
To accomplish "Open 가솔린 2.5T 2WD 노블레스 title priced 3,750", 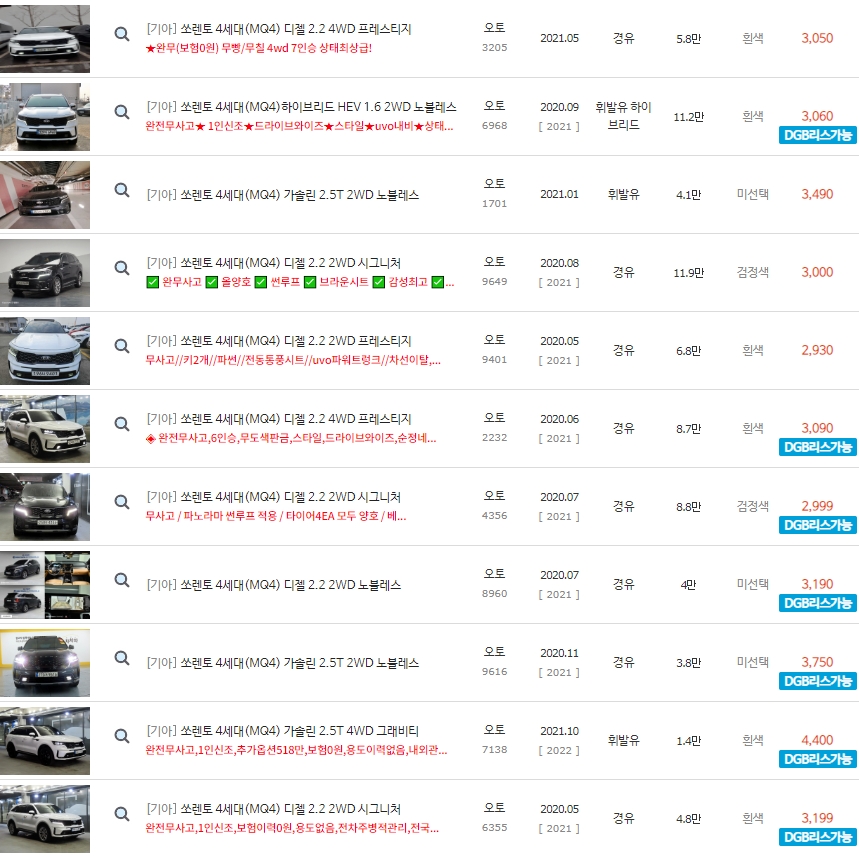I will tap(283, 662).
